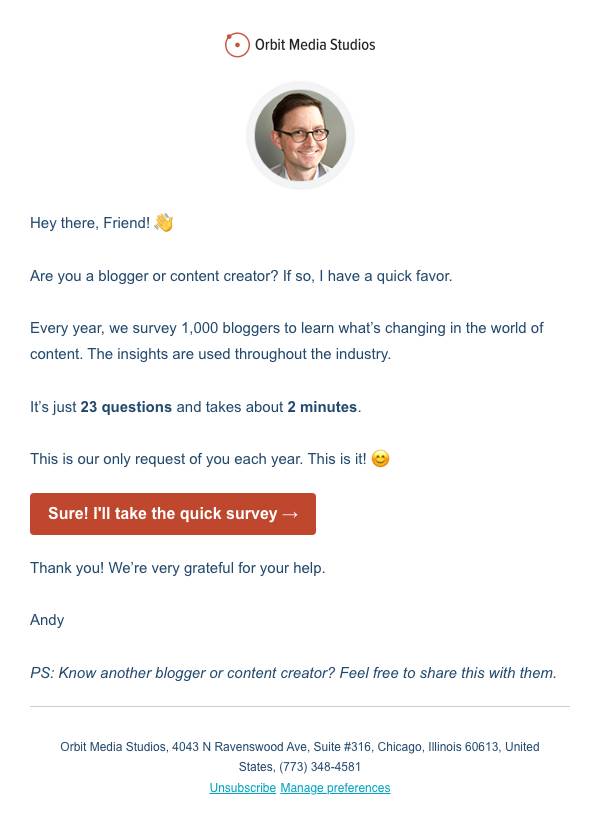Click the paragraph about surveying 1,000 bloggers
600x839 pixels.
pyautogui.click(x=287, y=341)
